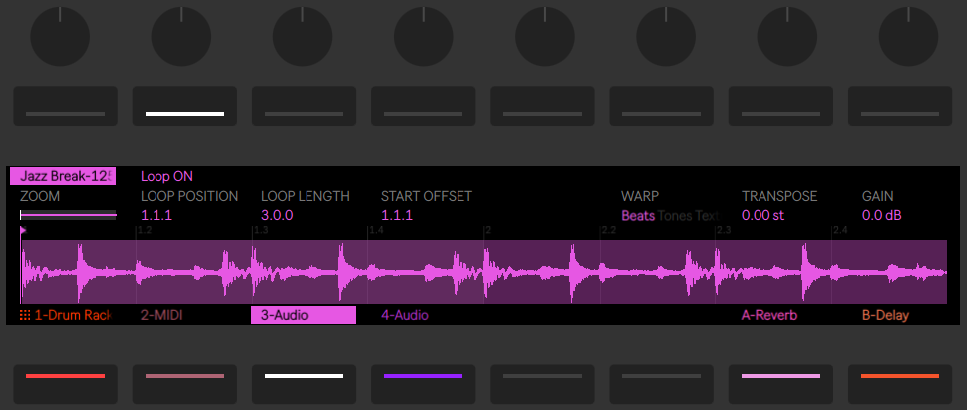Click the START OFFSET parameter label

[x=426, y=197]
